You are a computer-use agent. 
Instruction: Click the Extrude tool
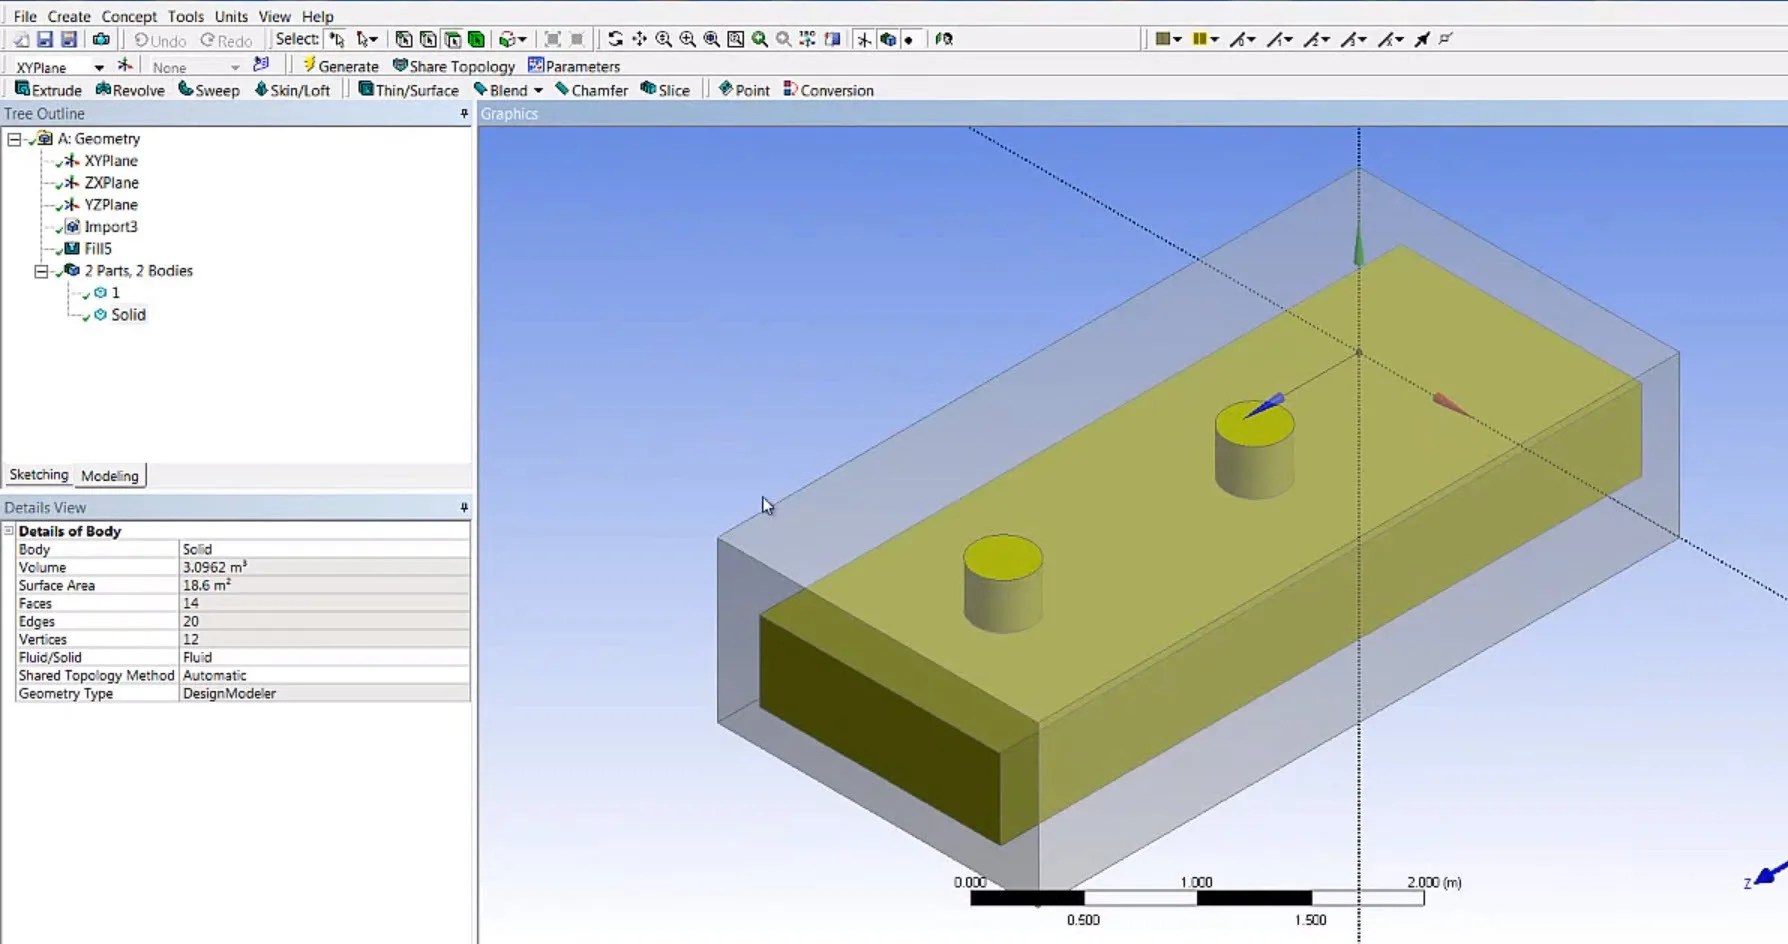pos(48,90)
